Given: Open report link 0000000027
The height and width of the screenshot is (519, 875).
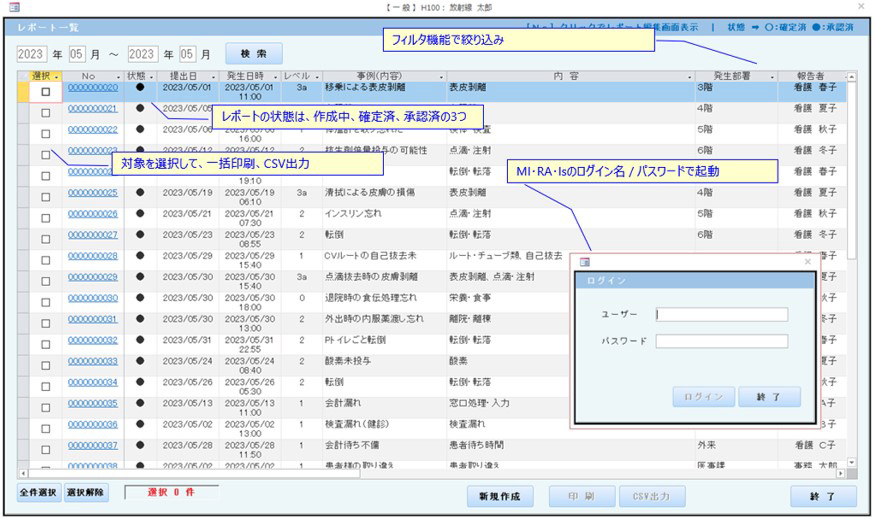Looking at the screenshot, I should click(x=92, y=235).
